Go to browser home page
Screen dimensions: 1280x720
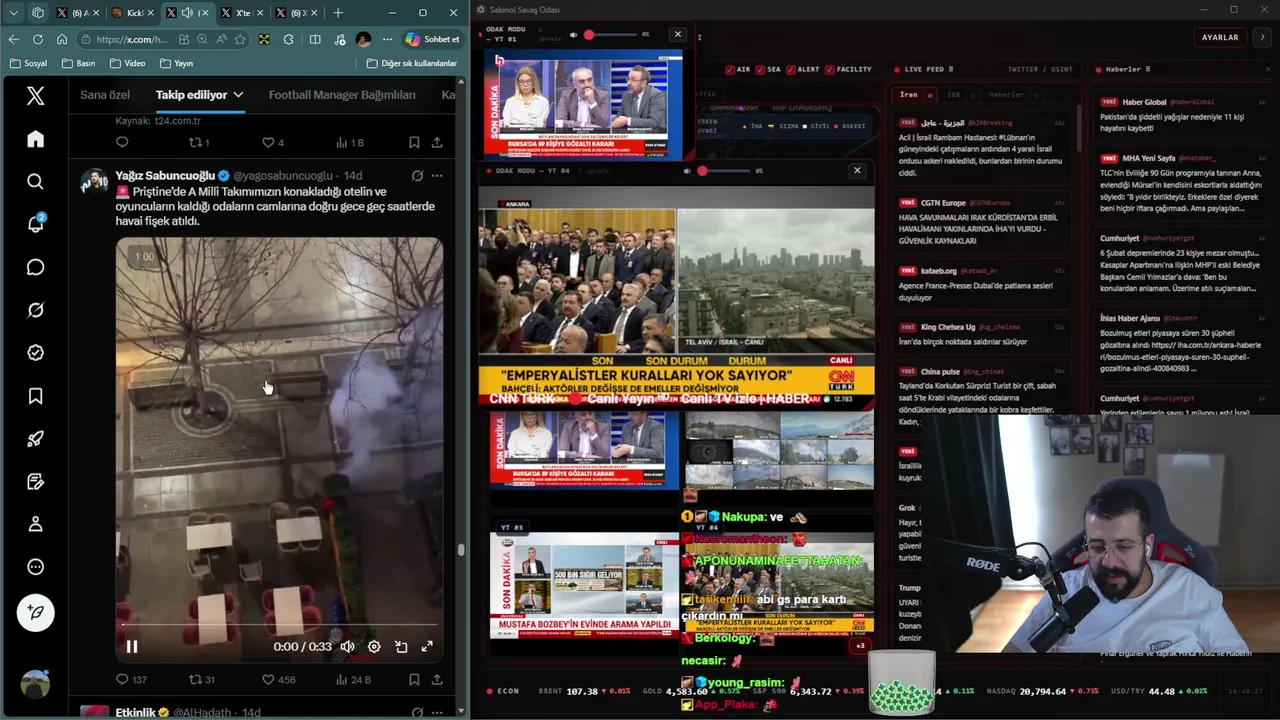tap(62, 39)
